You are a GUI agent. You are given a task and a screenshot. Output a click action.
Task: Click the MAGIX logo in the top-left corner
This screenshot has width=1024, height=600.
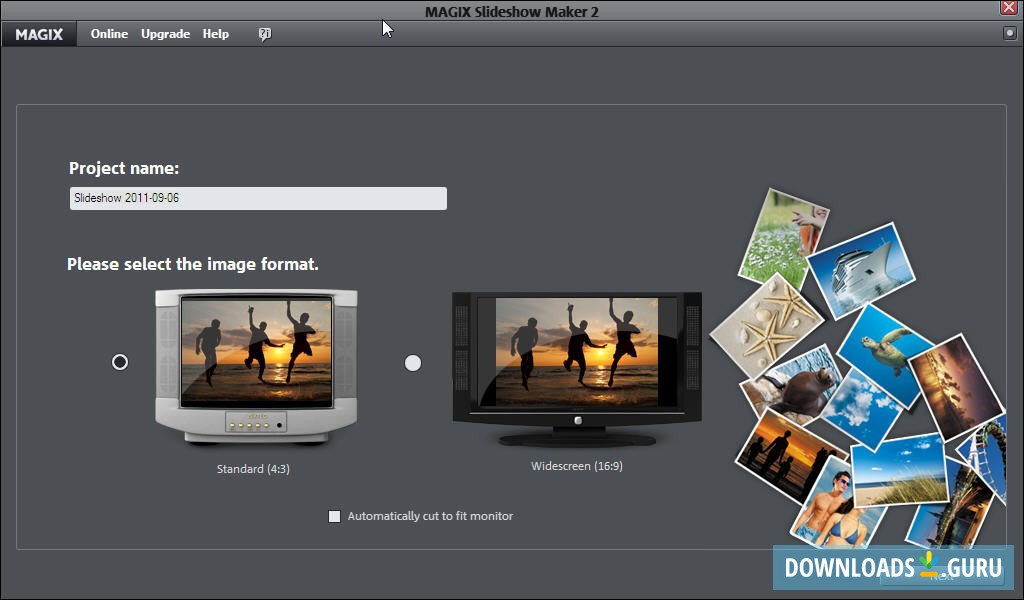(38, 33)
